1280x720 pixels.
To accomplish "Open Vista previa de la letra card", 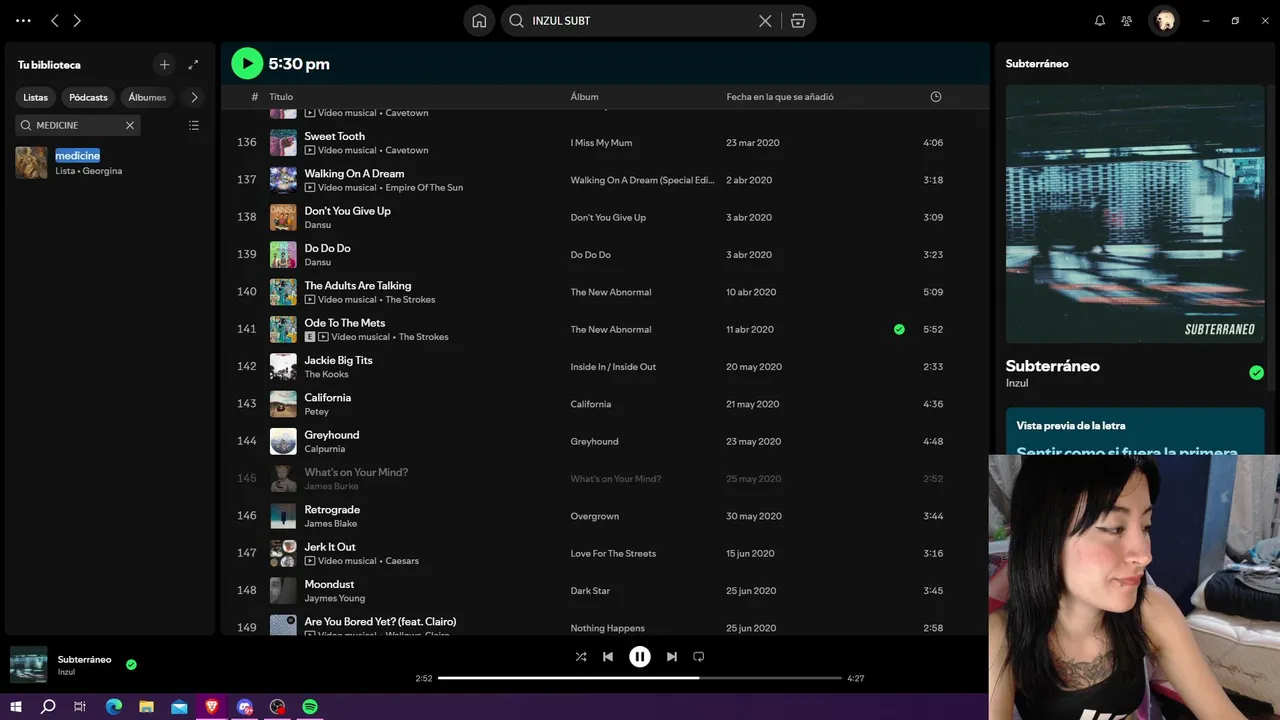I will coord(1135,432).
